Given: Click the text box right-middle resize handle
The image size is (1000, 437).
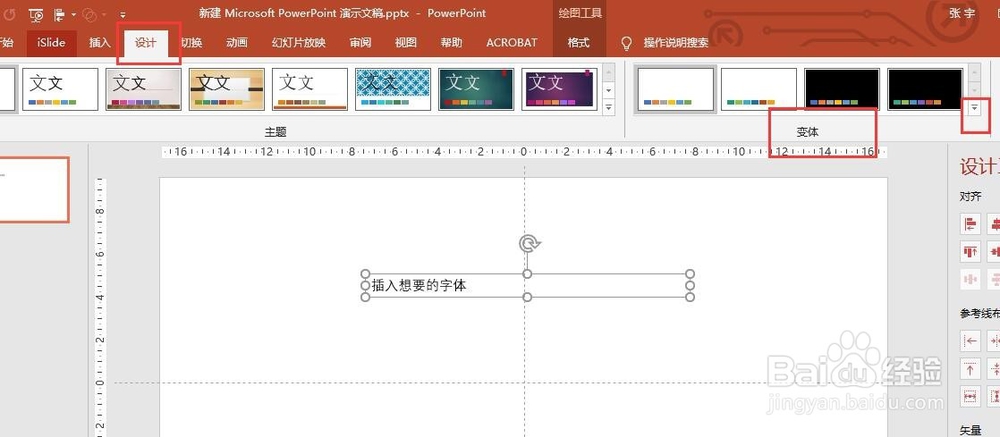Looking at the screenshot, I should 689,285.
